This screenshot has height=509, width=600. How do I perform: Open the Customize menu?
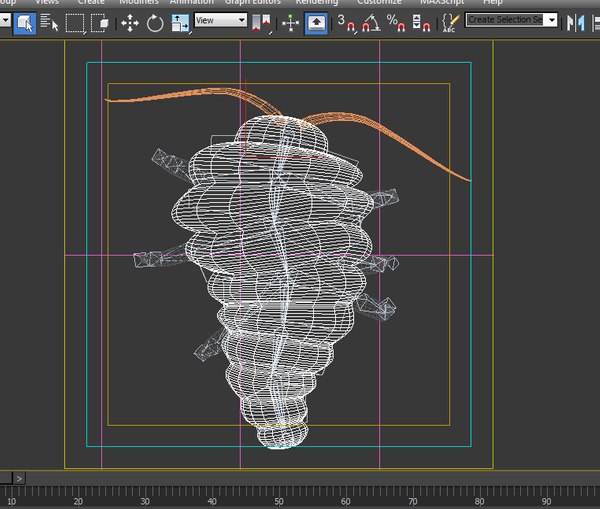[x=379, y=2]
